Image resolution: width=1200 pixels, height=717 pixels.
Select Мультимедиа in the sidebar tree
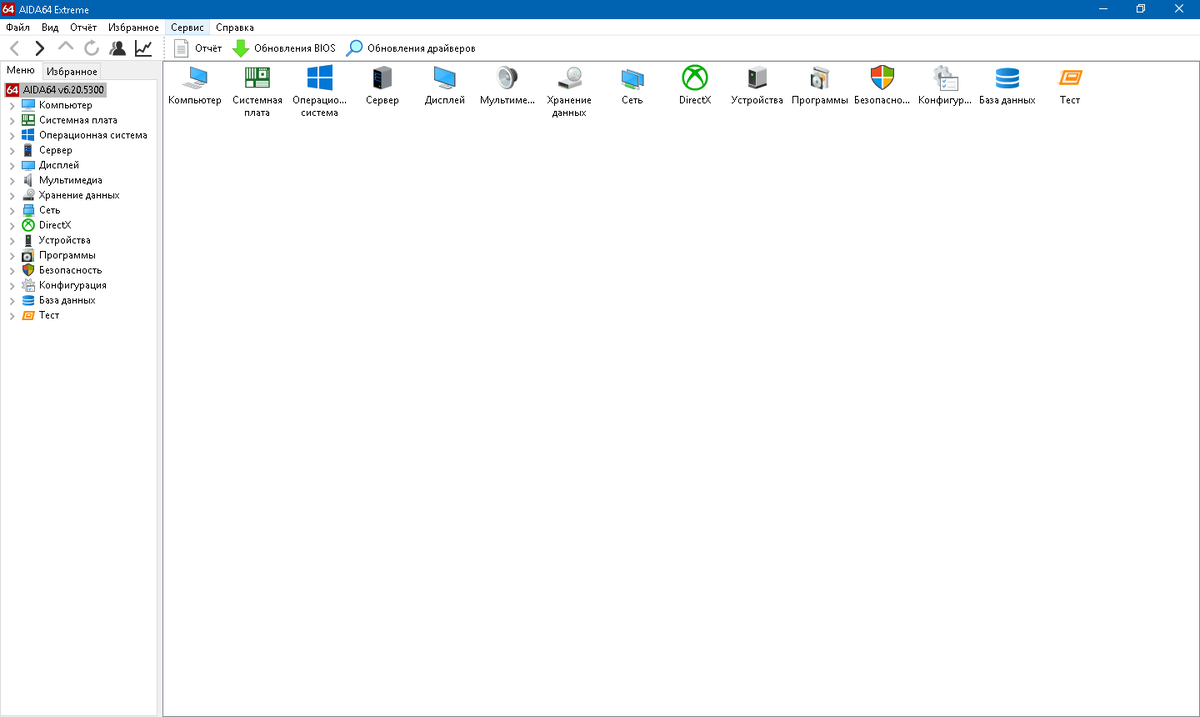click(70, 180)
